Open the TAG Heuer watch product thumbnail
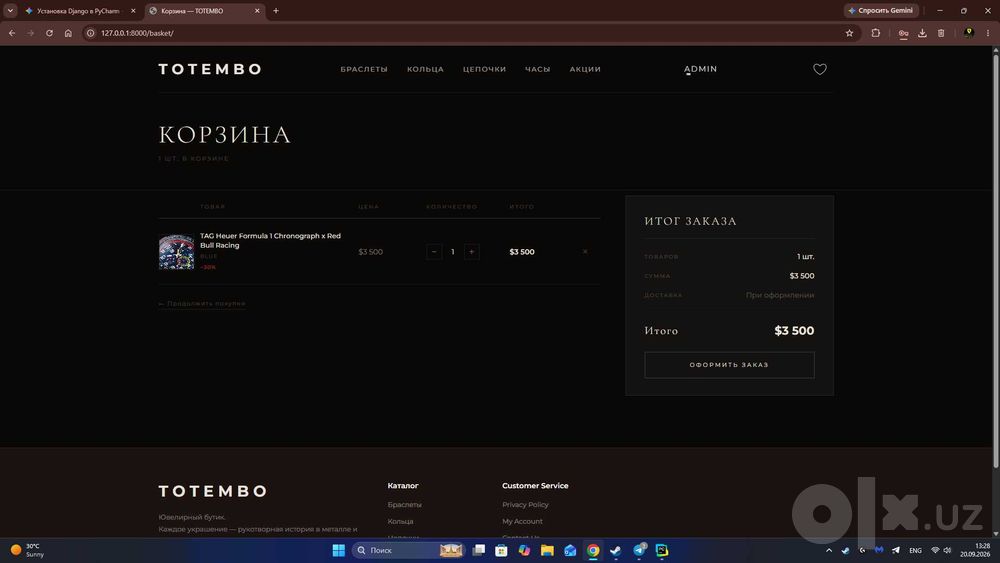 [176, 252]
